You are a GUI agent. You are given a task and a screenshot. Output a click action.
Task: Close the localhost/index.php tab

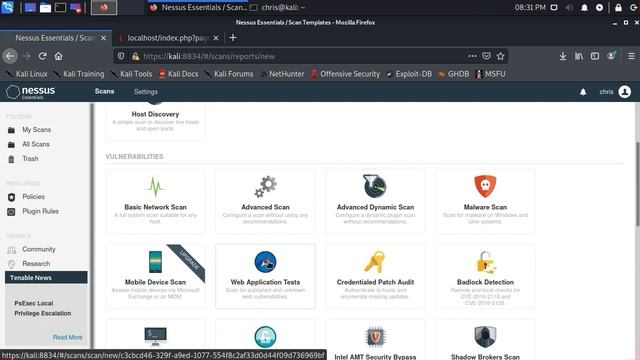click(216, 38)
